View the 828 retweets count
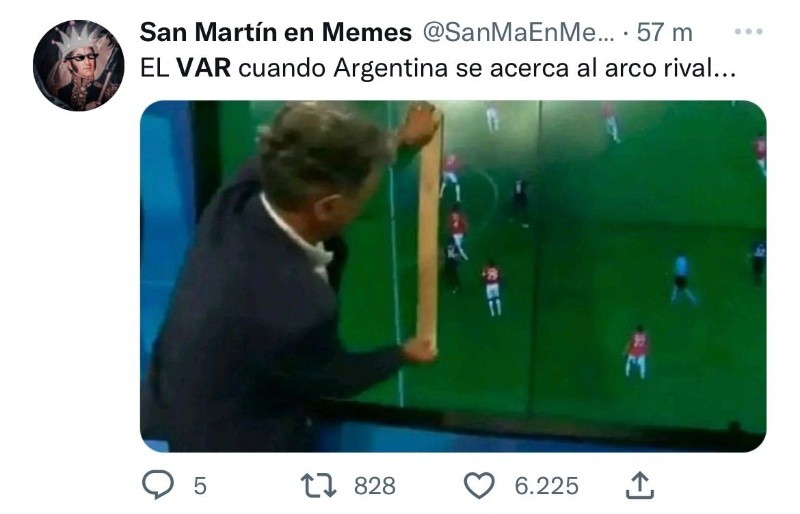This screenshot has width=800, height=514. pos(375,486)
